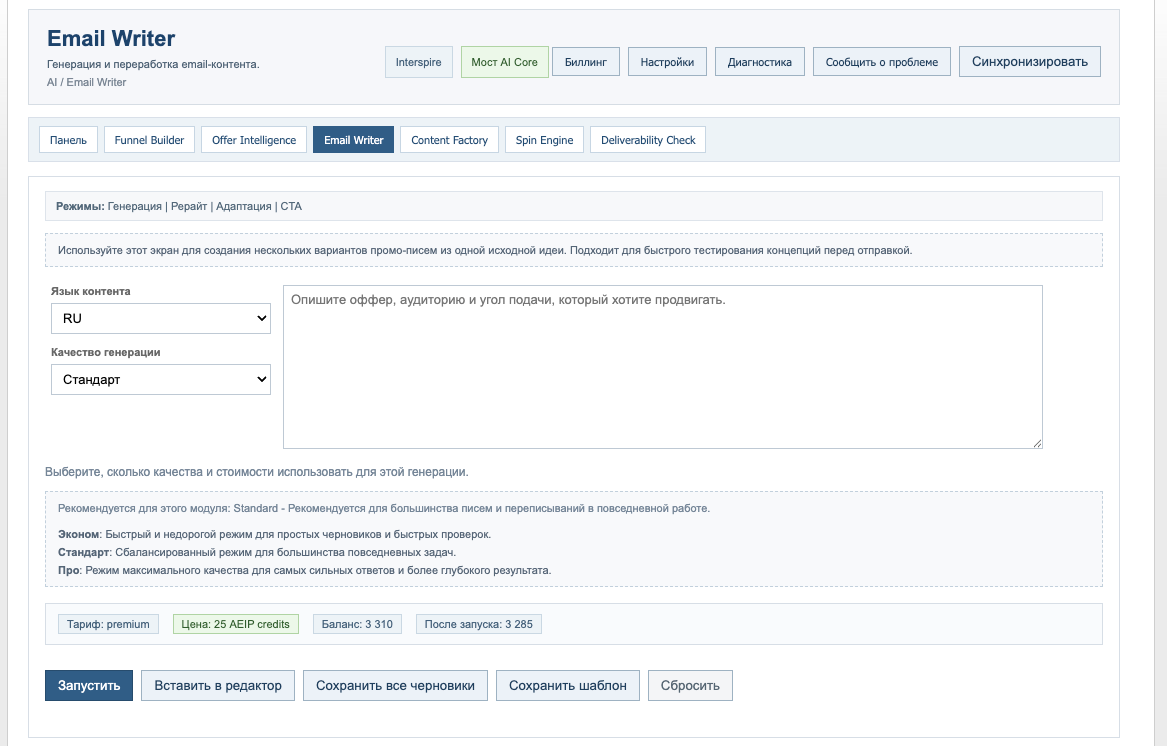Switch to the Content Factory tab
This screenshot has width=1167, height=746.
(449, 139)
